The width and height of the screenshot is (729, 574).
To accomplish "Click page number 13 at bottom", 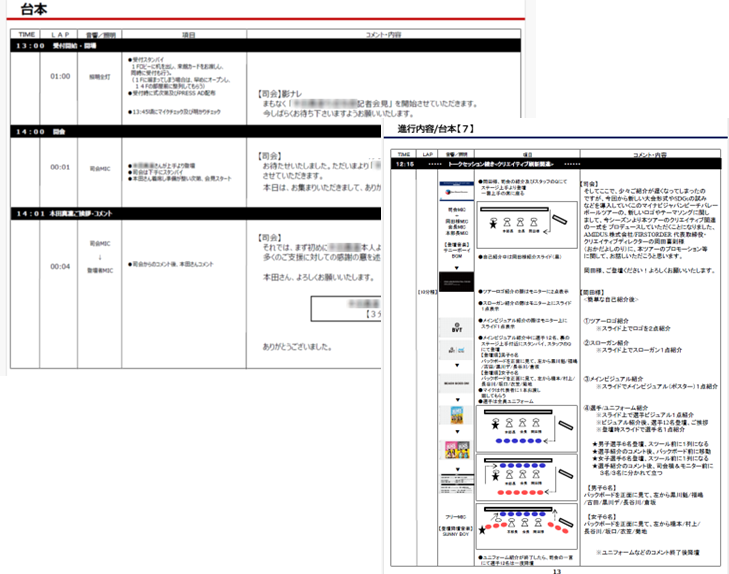I will click(557, 571).
